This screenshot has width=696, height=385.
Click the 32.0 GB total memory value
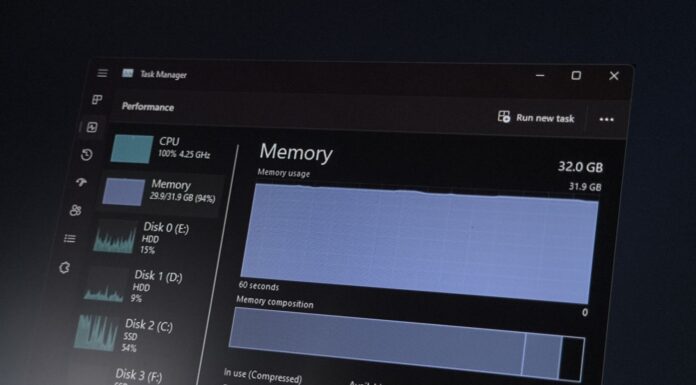tap(580, 167)
